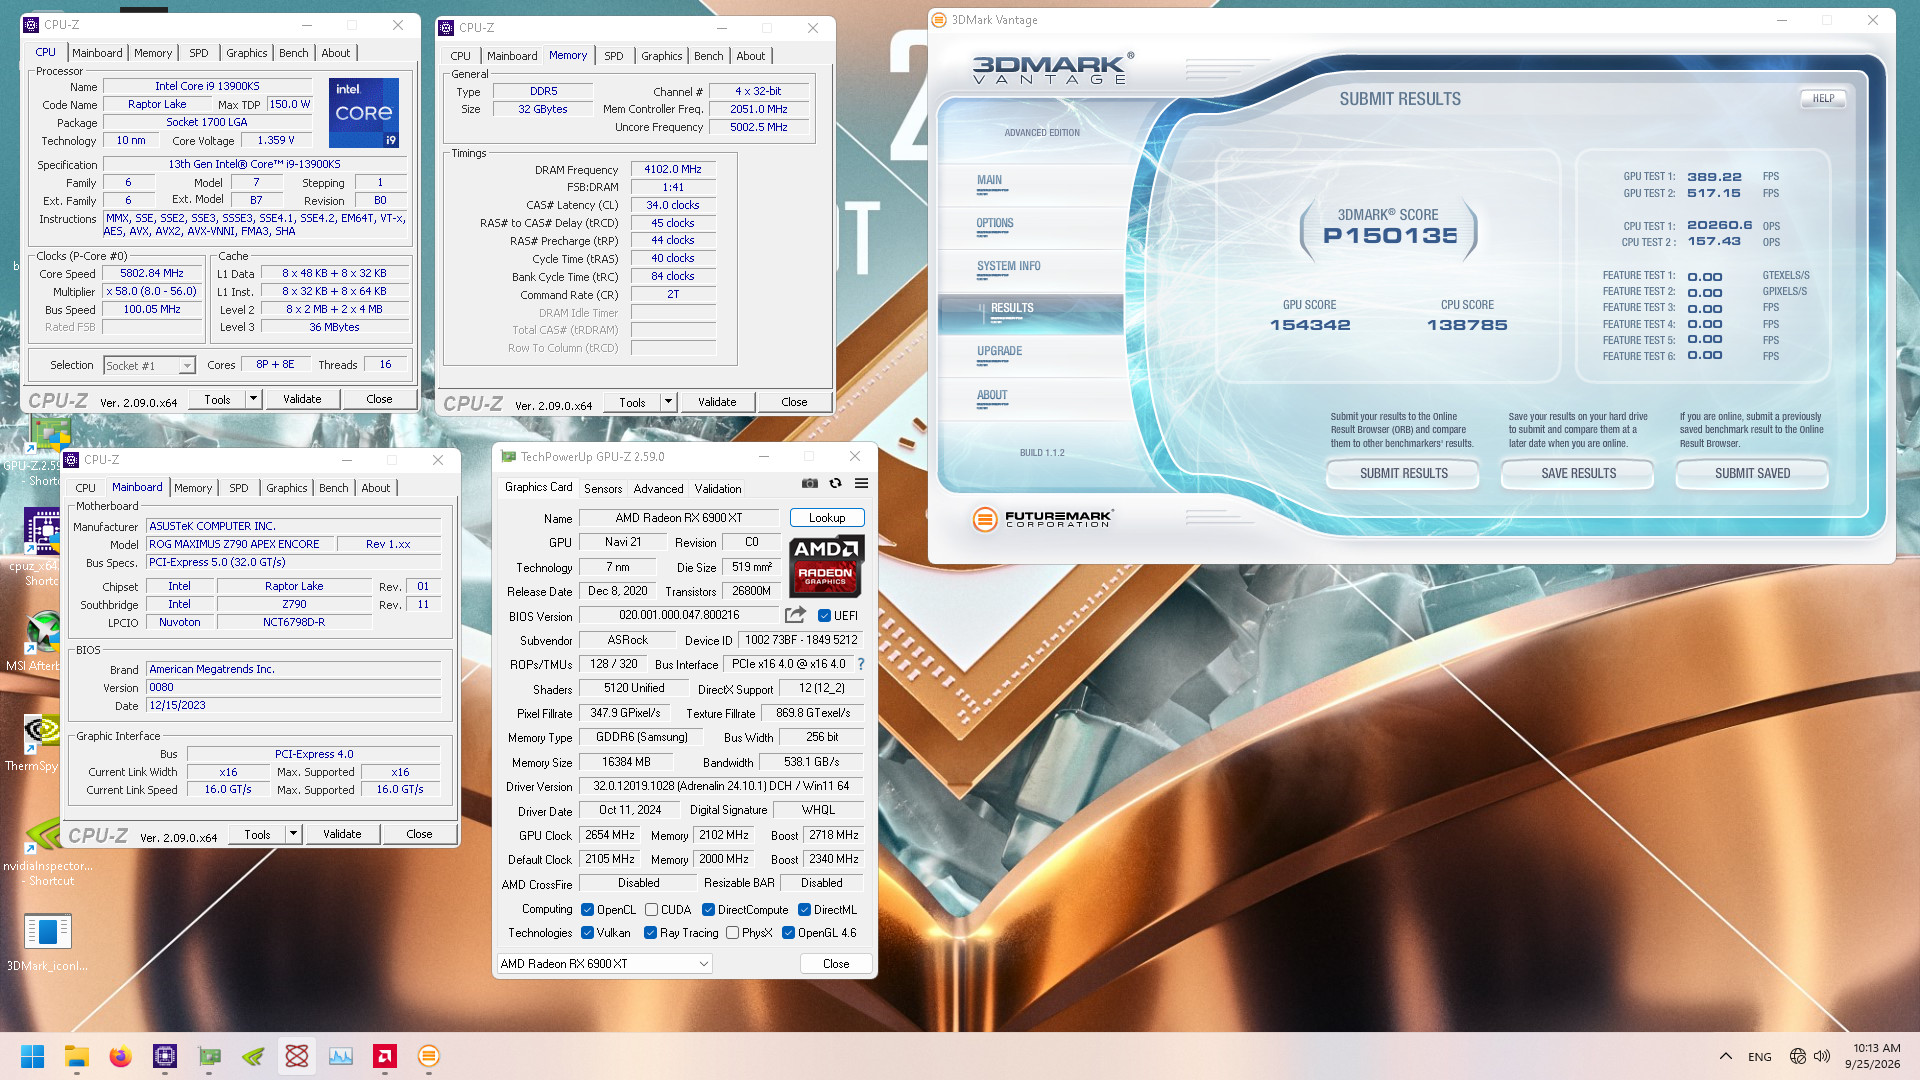Open the AMD Radeon RX 6900 XT GPU selector
The height and width of the screenshot is (1080, 1920).
click(x=604, y=964)
